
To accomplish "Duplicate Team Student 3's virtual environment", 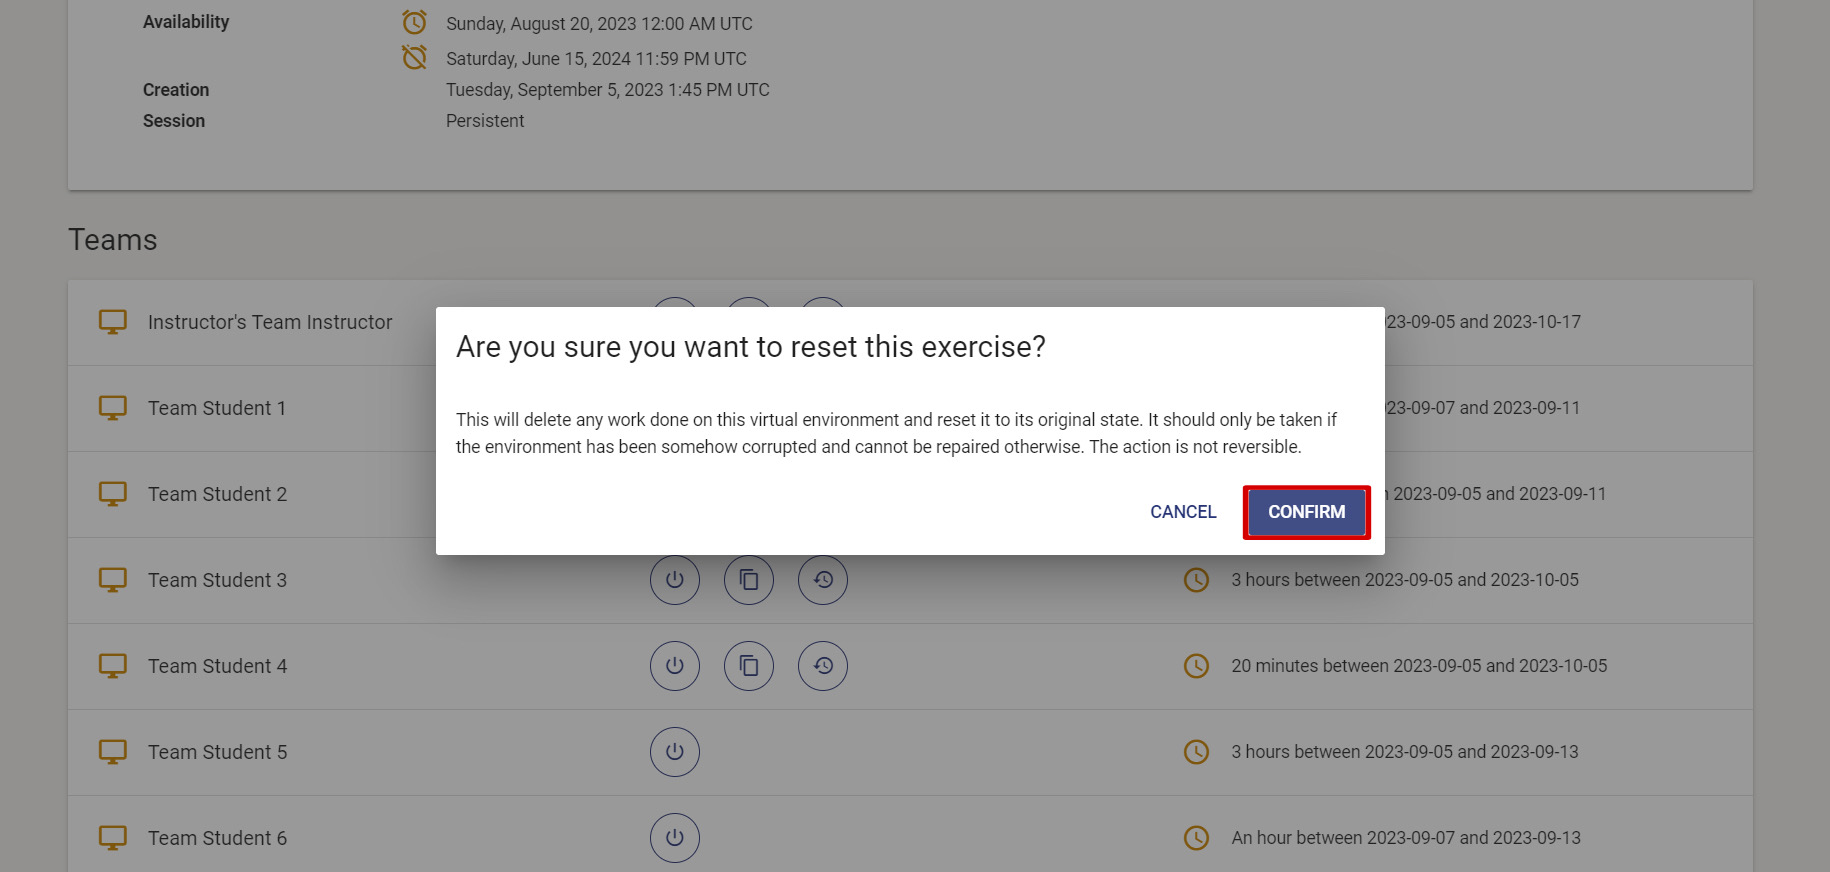I will (x=749, y=580).
